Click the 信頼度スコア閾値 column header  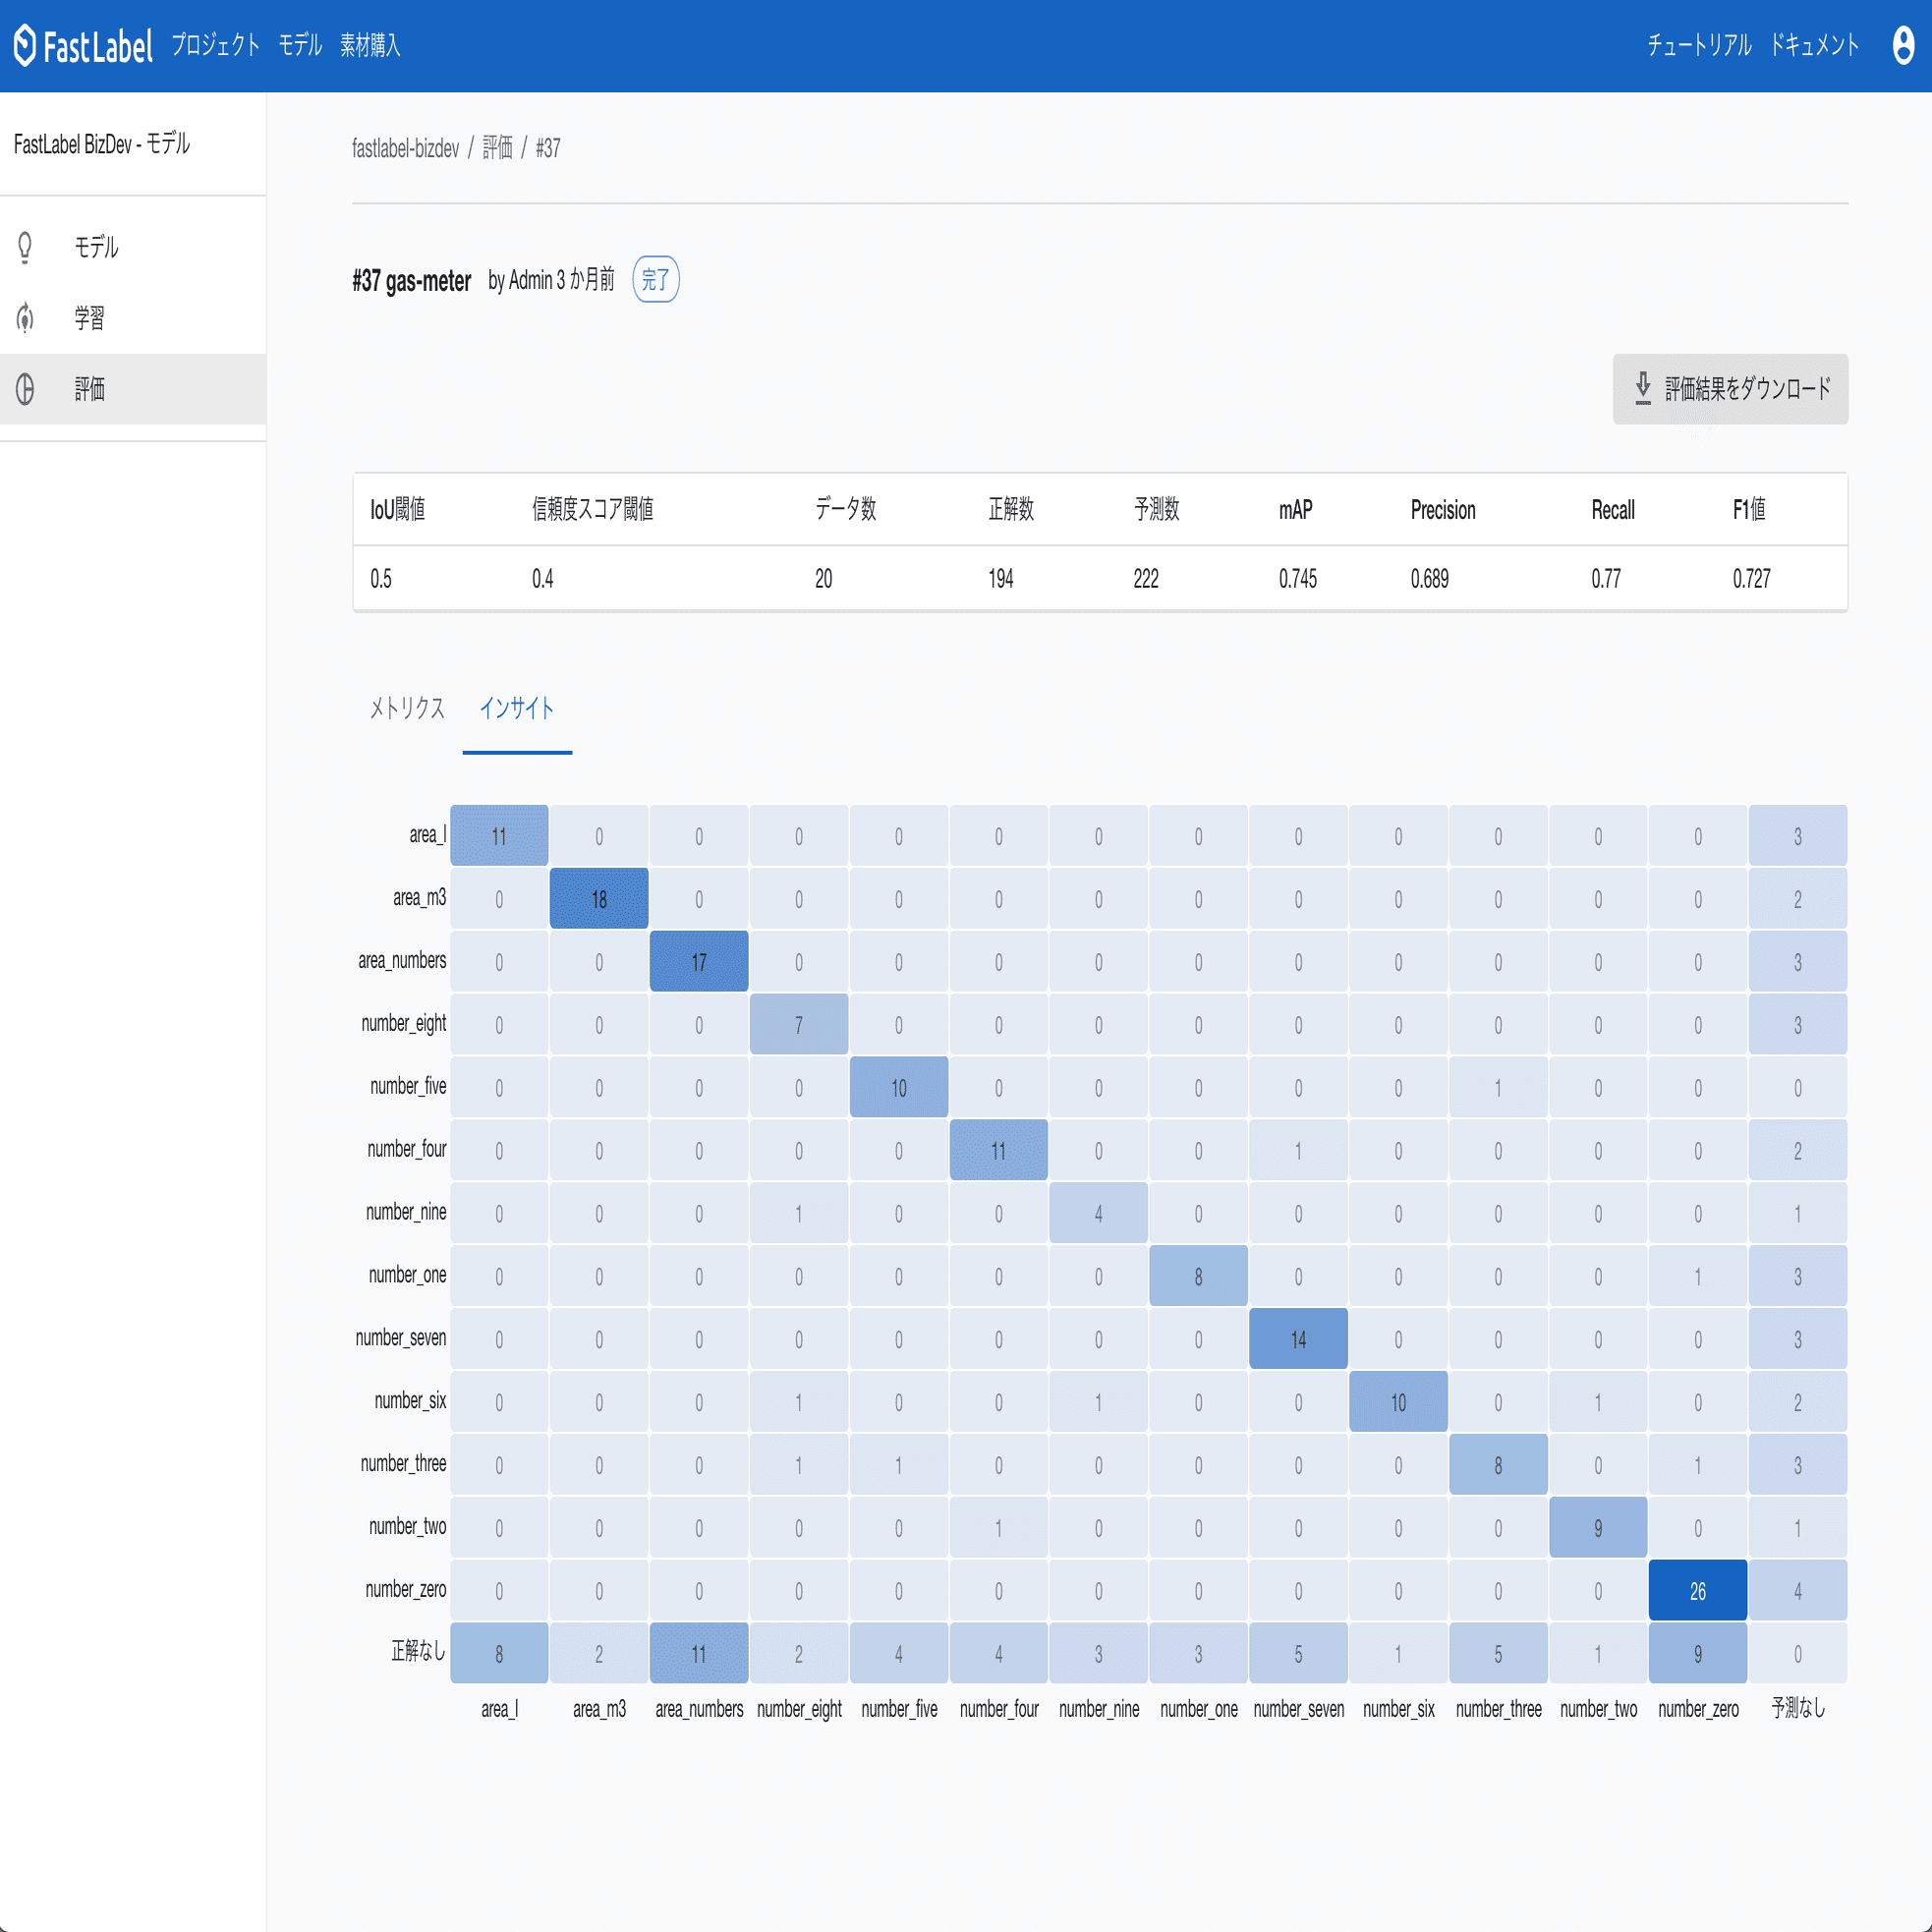pyautogui.click(x=593, y=509)
